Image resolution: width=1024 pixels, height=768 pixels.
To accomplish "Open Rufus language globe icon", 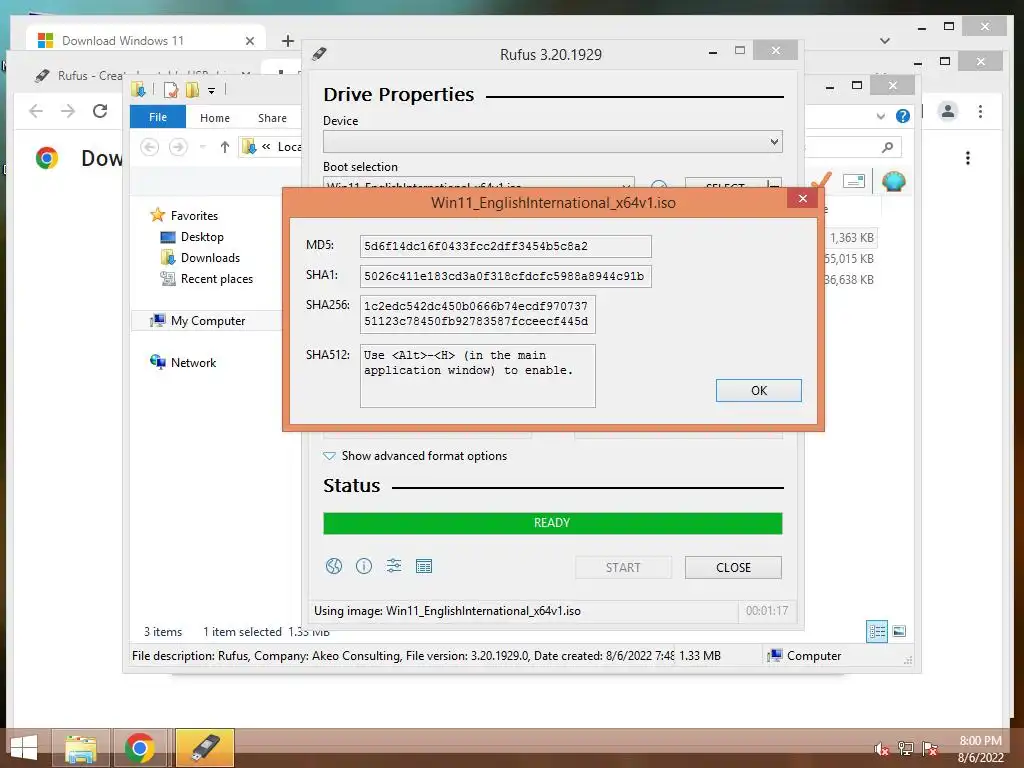I will 334,566.
